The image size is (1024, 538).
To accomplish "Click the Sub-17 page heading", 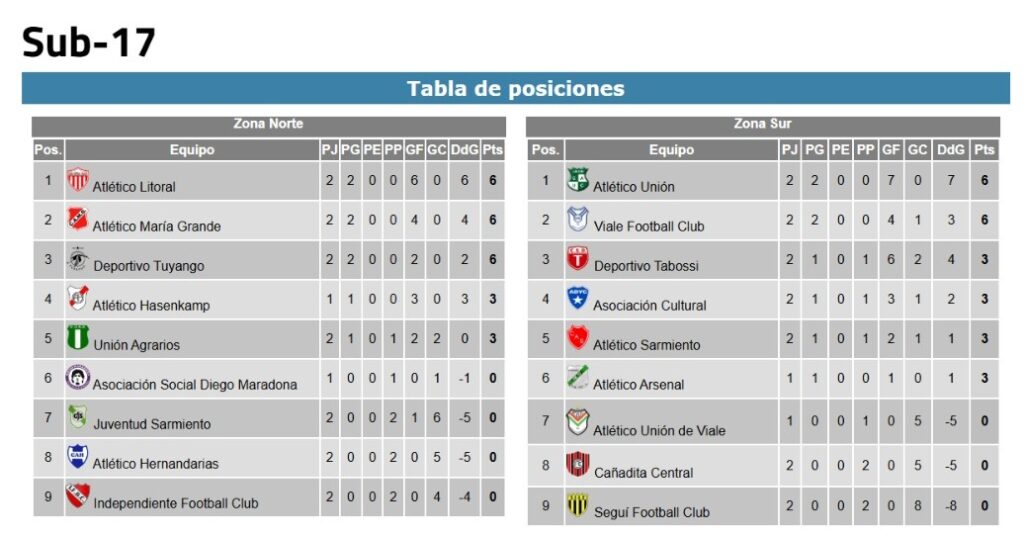I will click(89, 42).
